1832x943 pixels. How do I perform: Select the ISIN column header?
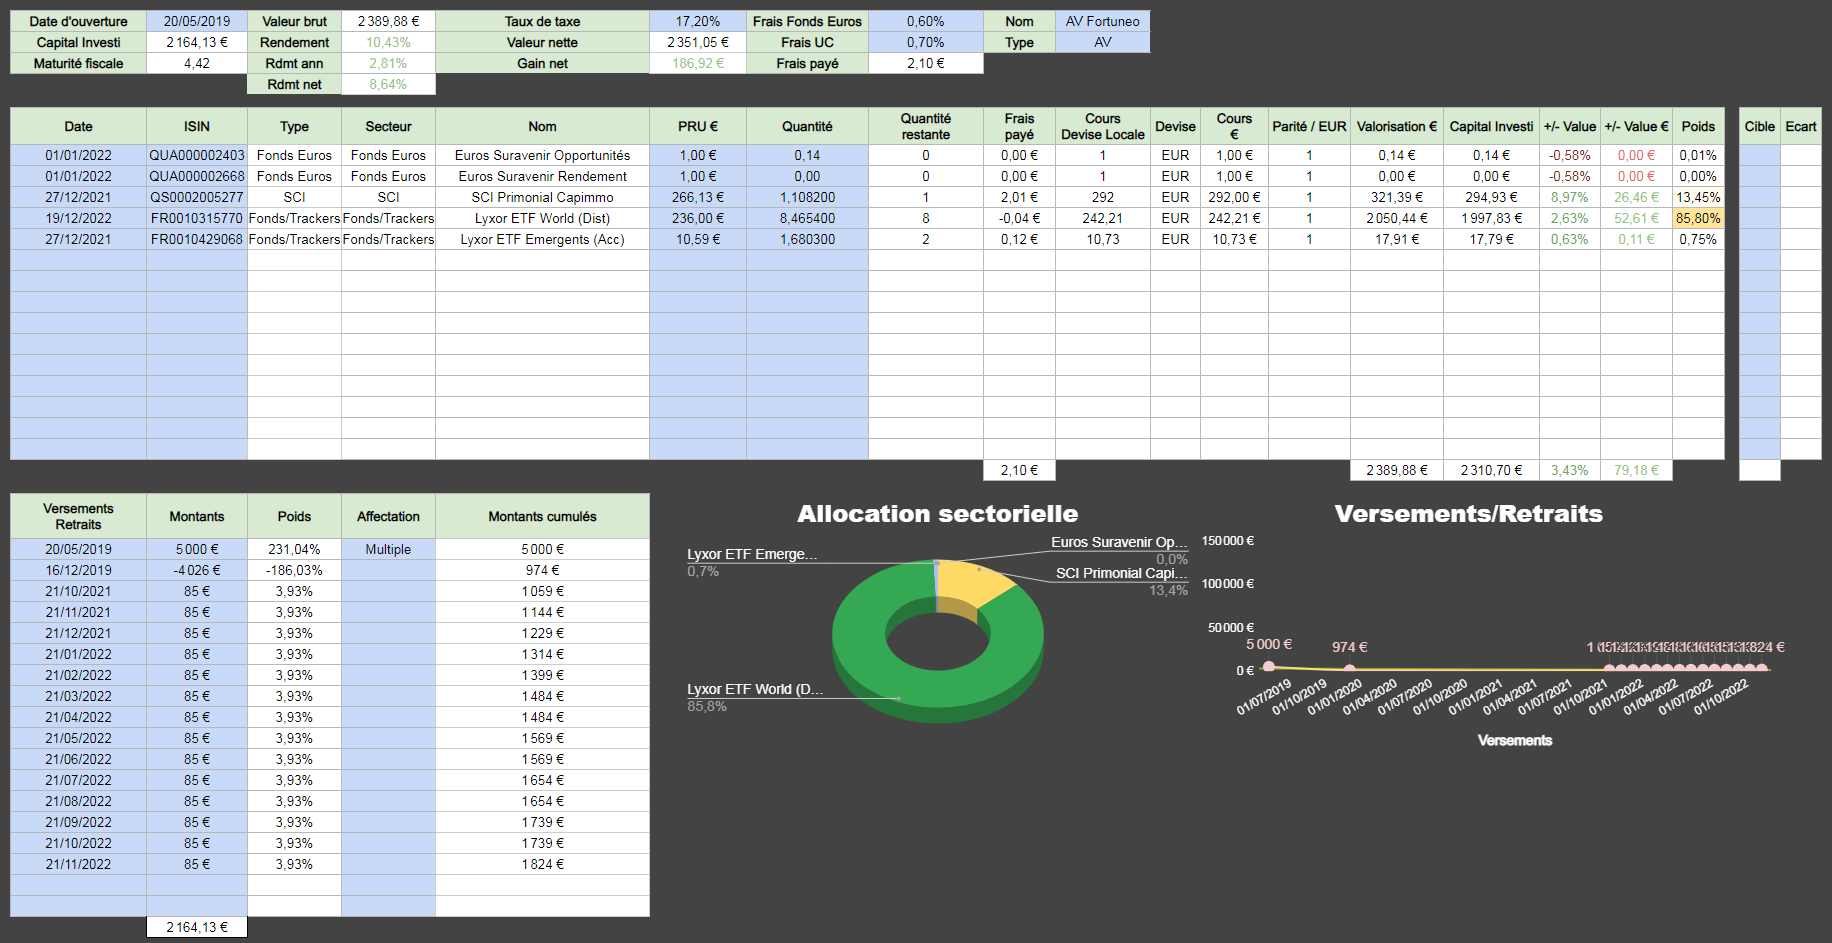pos(197,126)
